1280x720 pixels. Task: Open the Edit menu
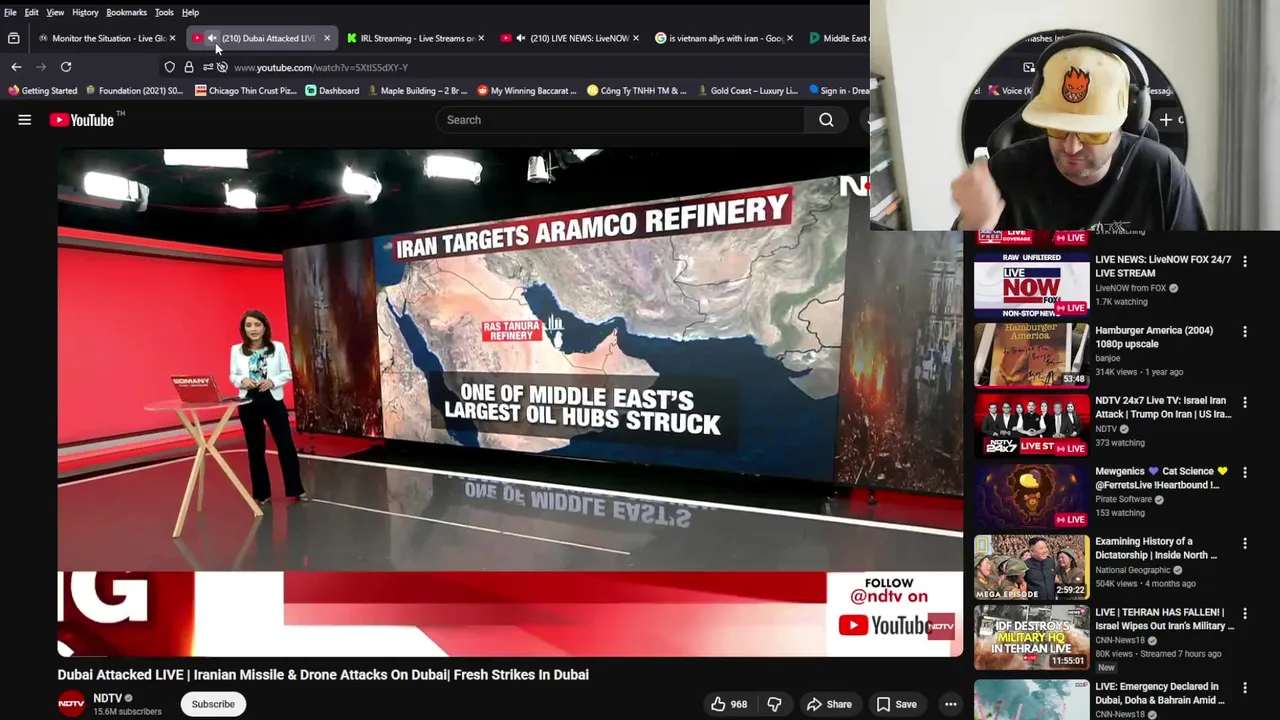coord(32,12)
